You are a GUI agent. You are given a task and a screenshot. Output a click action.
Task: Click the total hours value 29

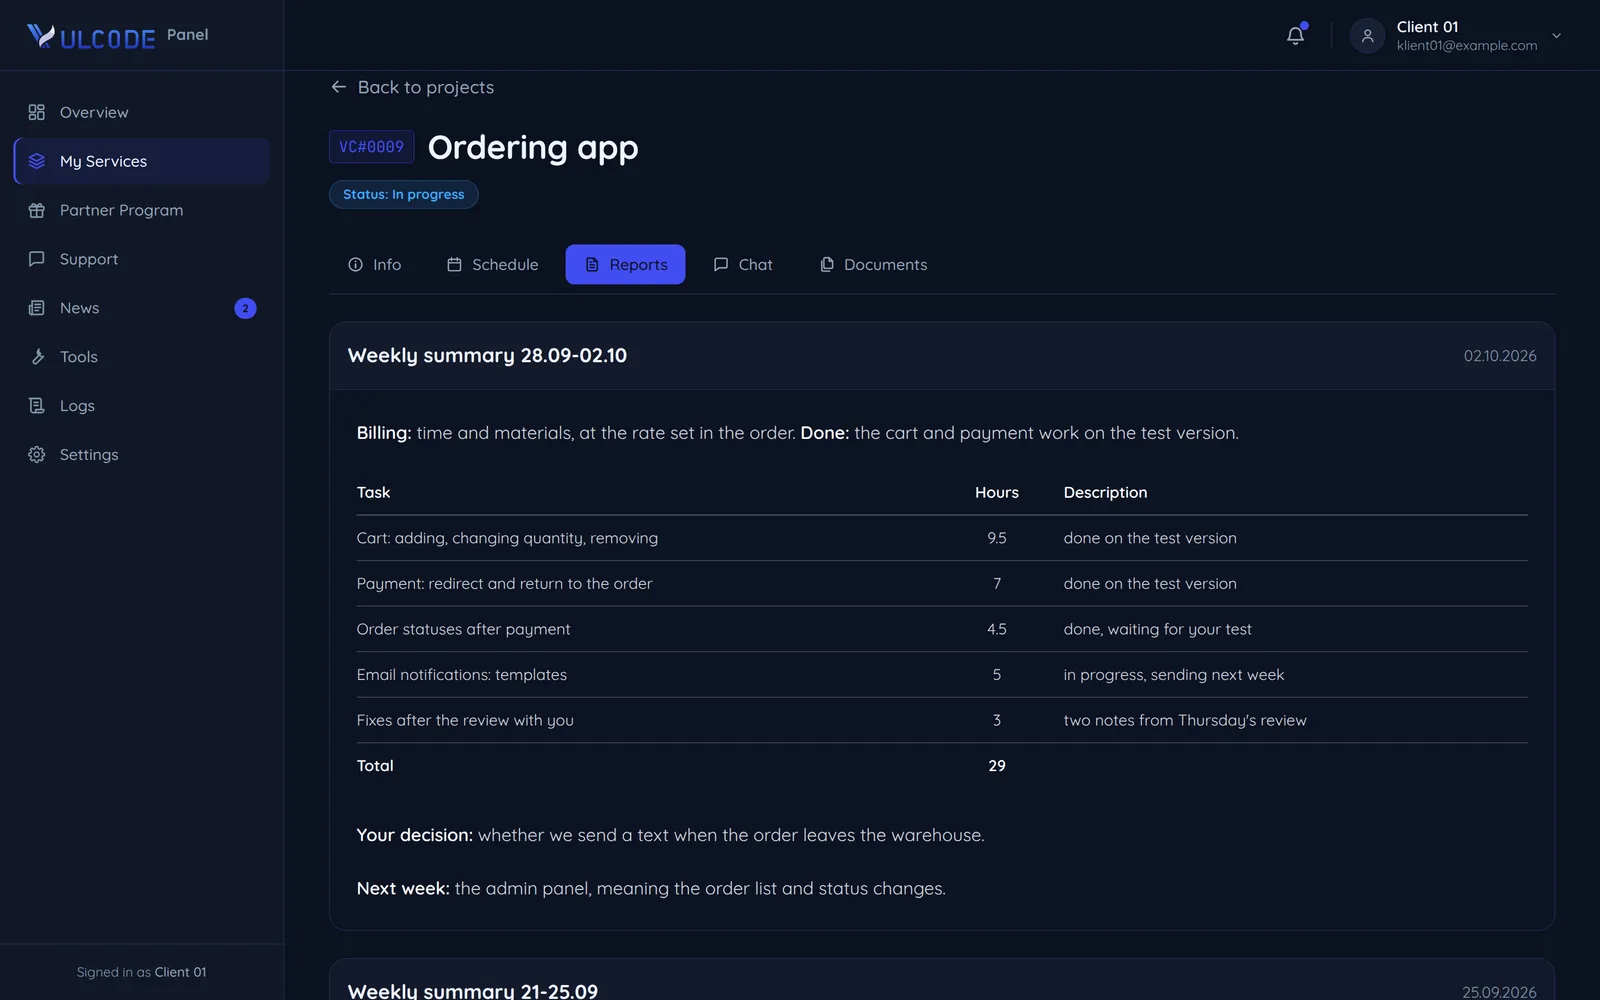[996, 766]
